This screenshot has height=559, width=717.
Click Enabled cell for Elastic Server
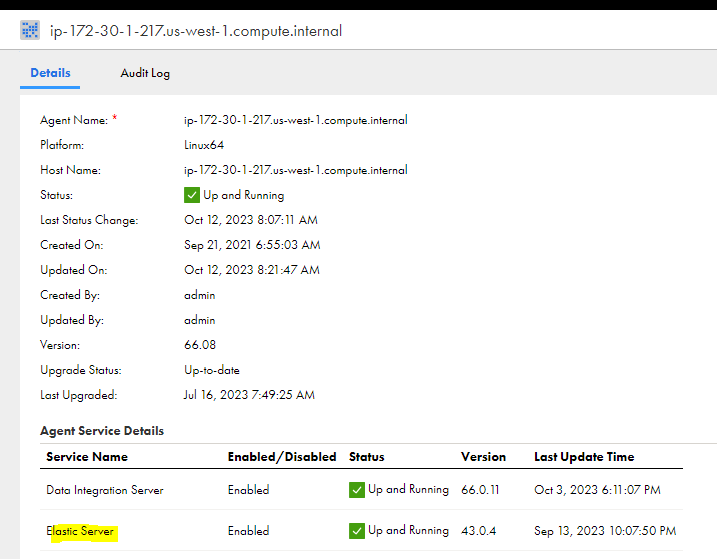click(248, 531)
